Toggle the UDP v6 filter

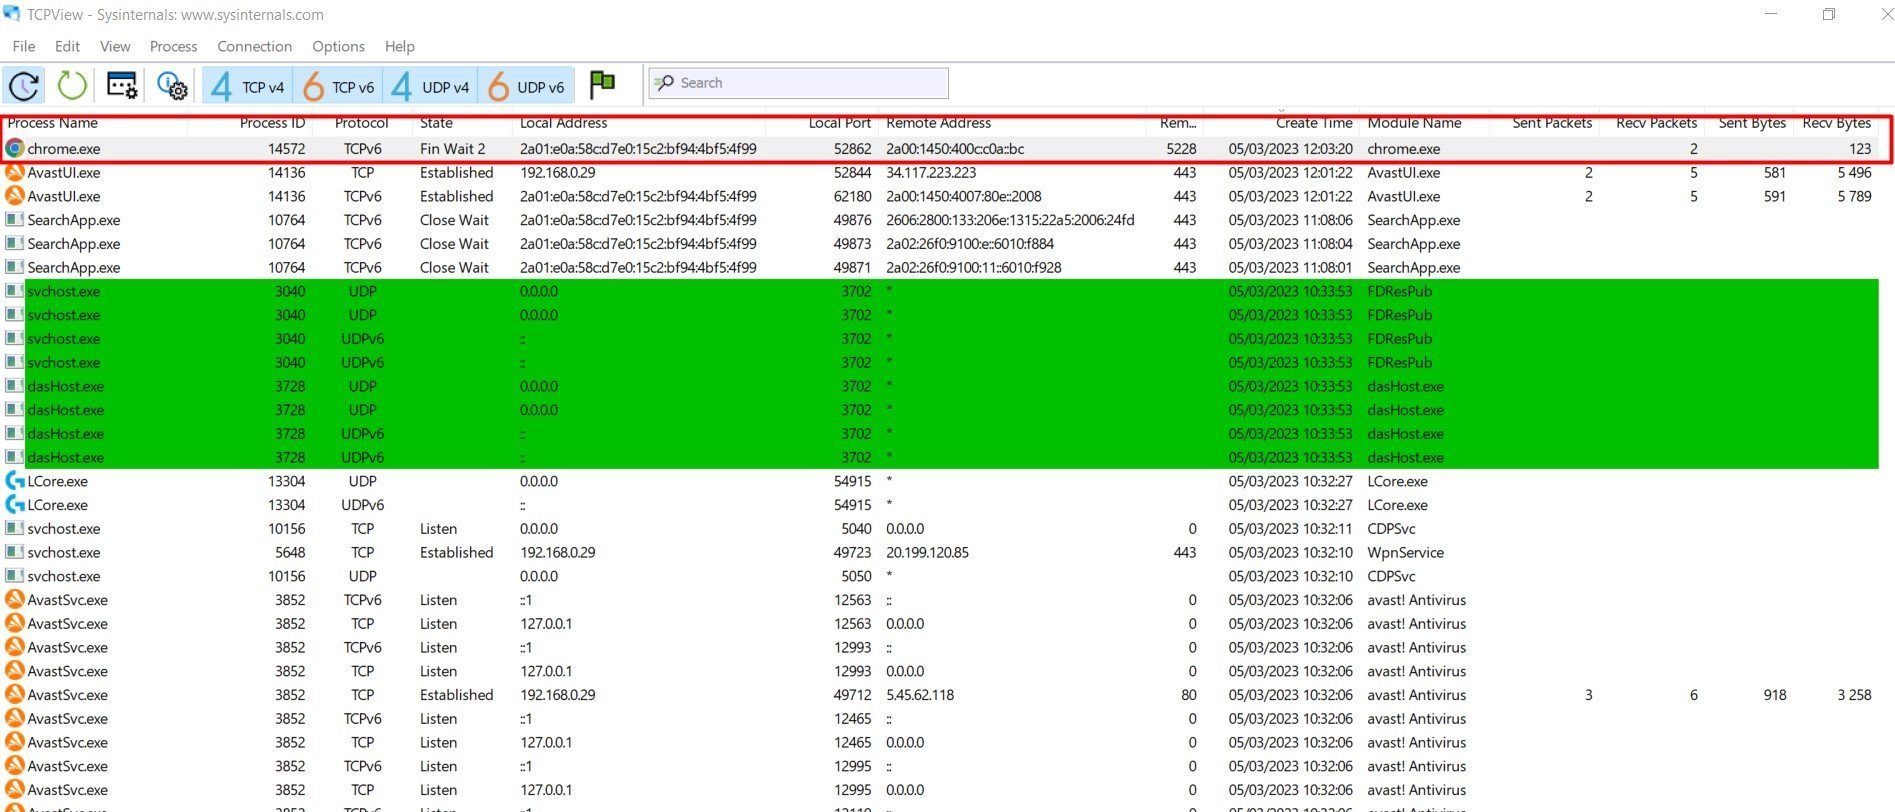525,87
